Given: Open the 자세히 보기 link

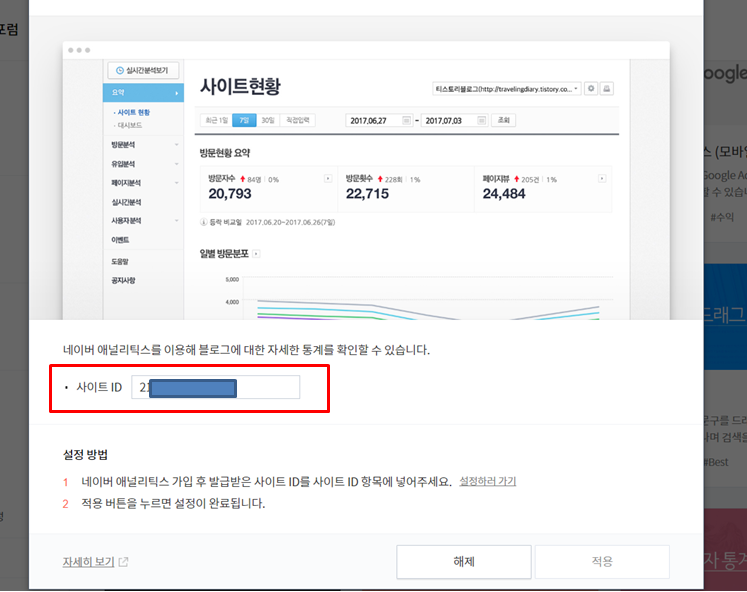Looking at the screenshot, I should point(89,562).
